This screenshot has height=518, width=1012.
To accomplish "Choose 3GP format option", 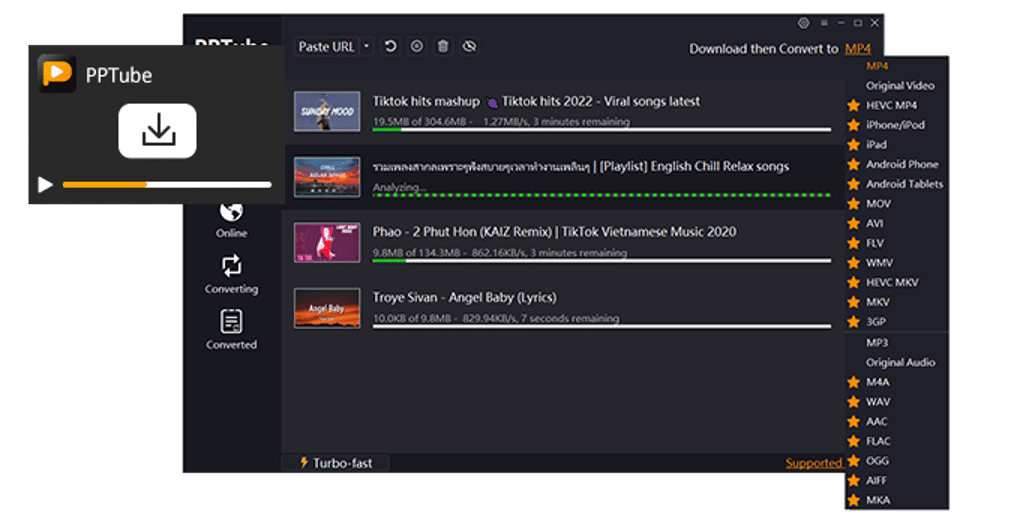I will coord(876,322).
